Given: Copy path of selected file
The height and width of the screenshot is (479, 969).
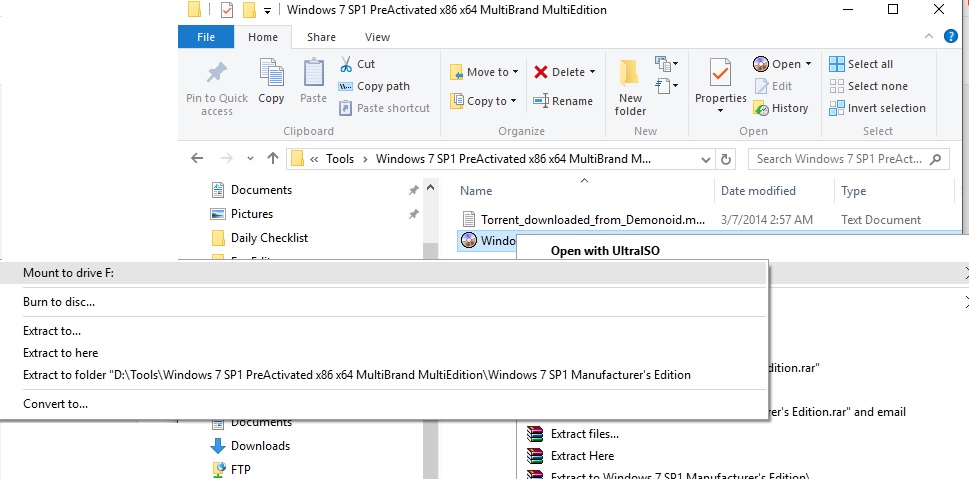Looking at the screenshot, I should click(374, 86).
